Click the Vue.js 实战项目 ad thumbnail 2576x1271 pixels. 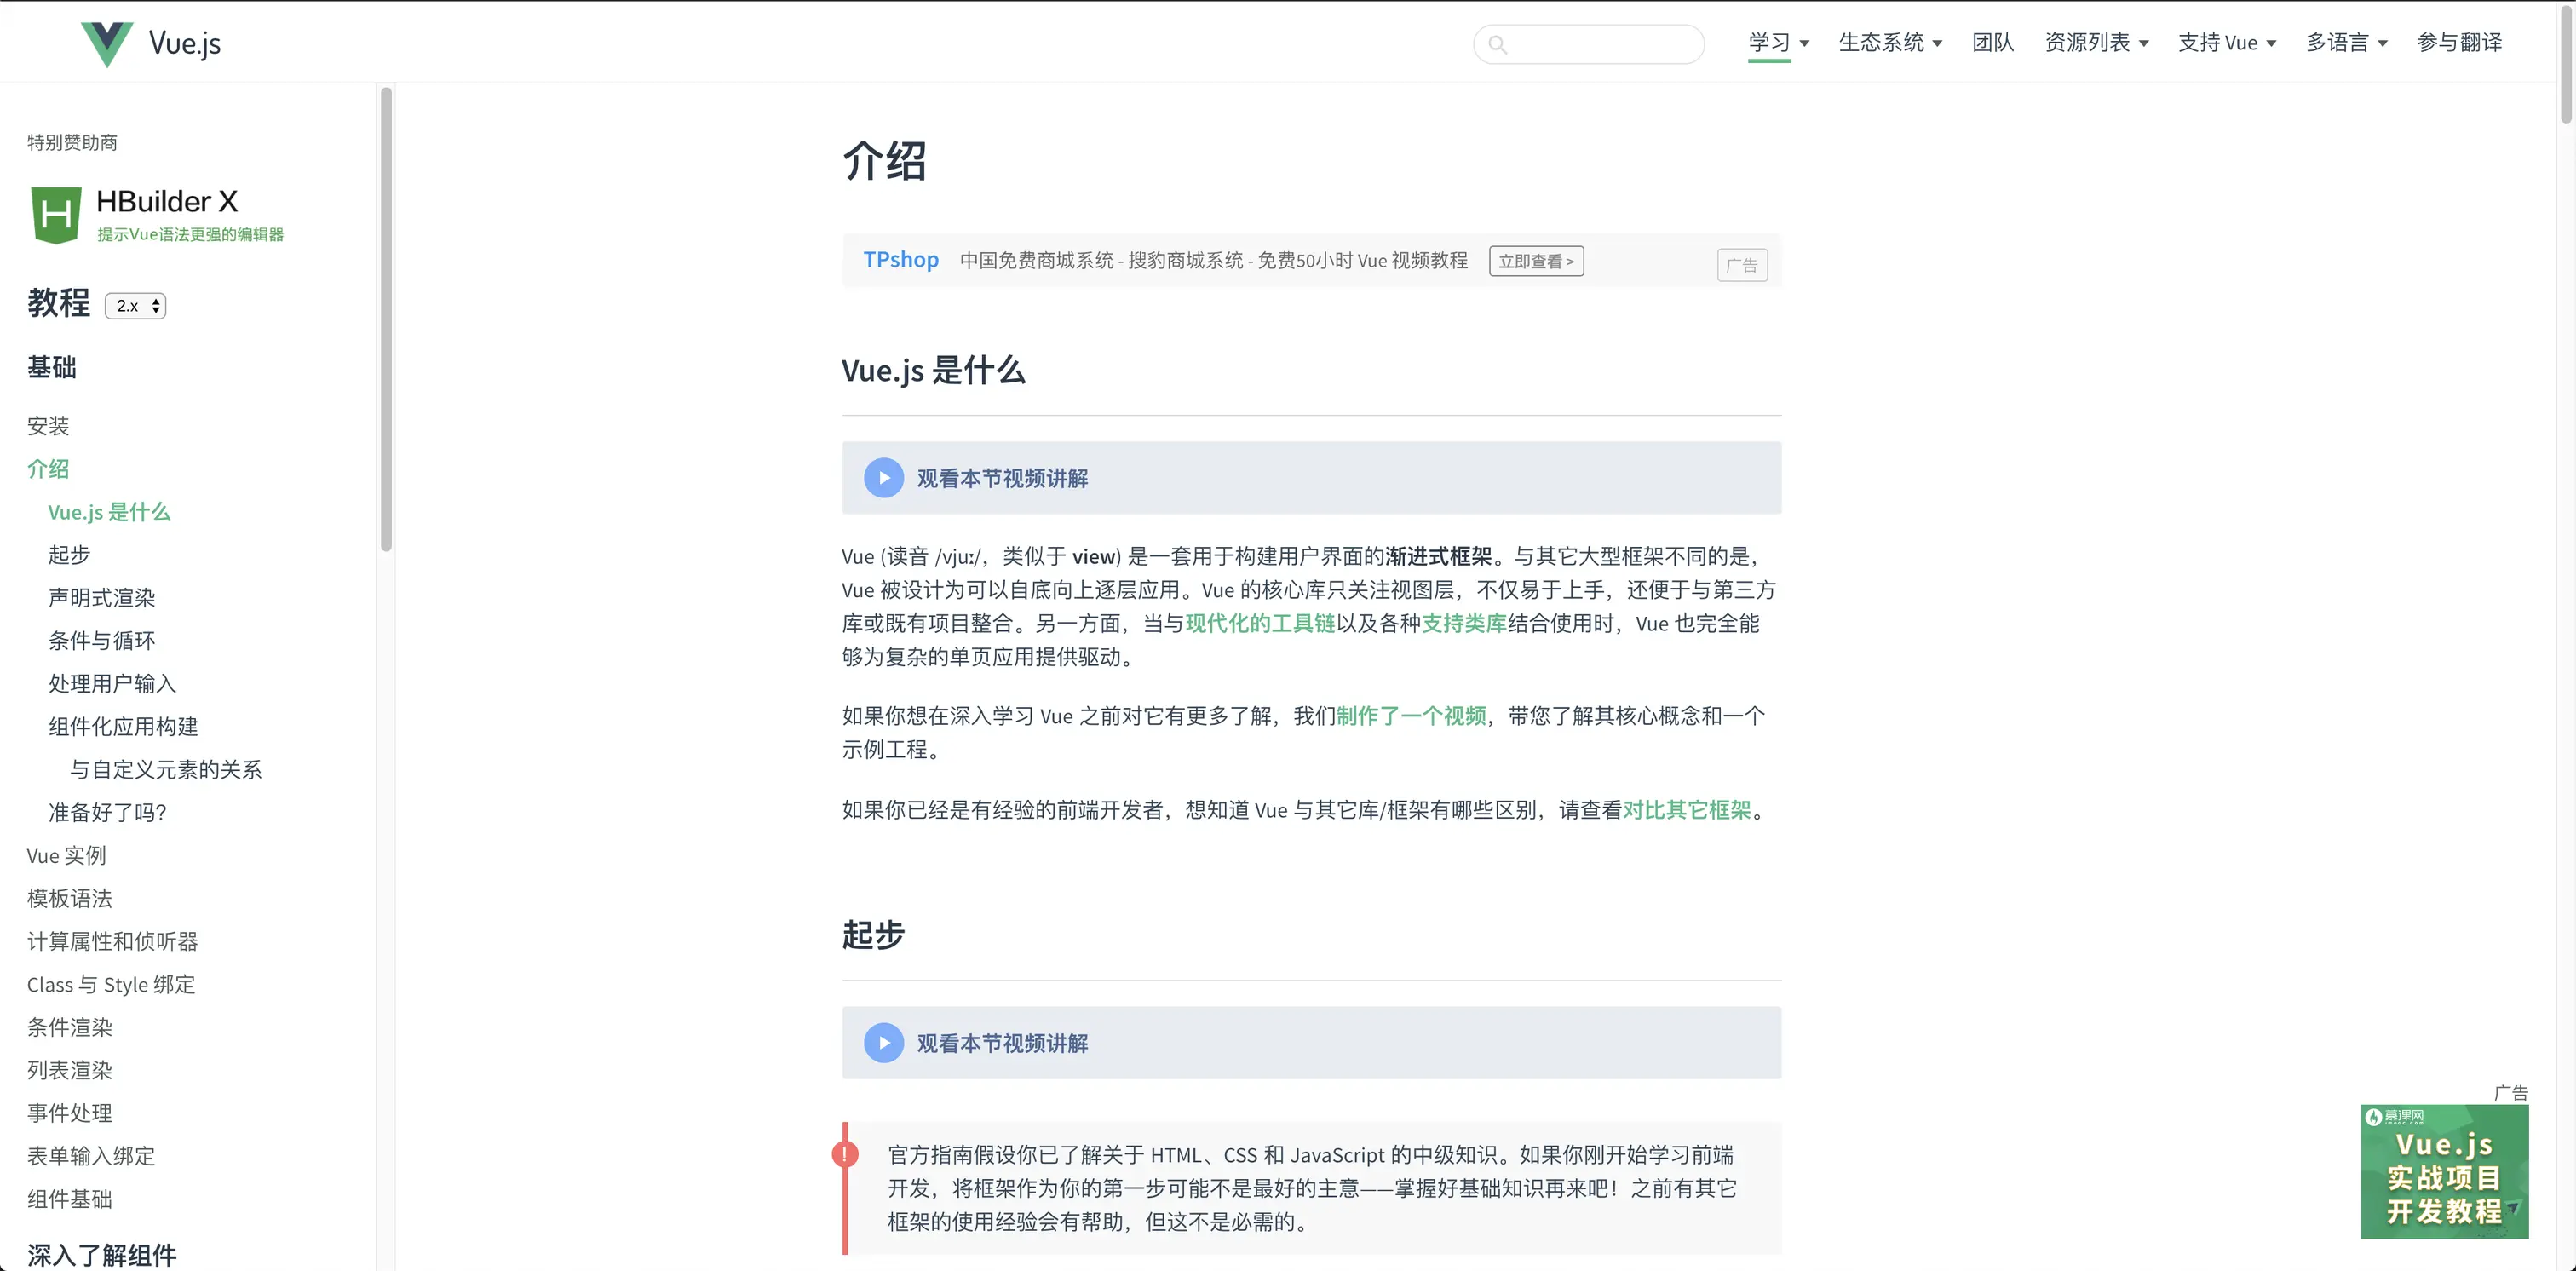[x=2444, y=1171]
